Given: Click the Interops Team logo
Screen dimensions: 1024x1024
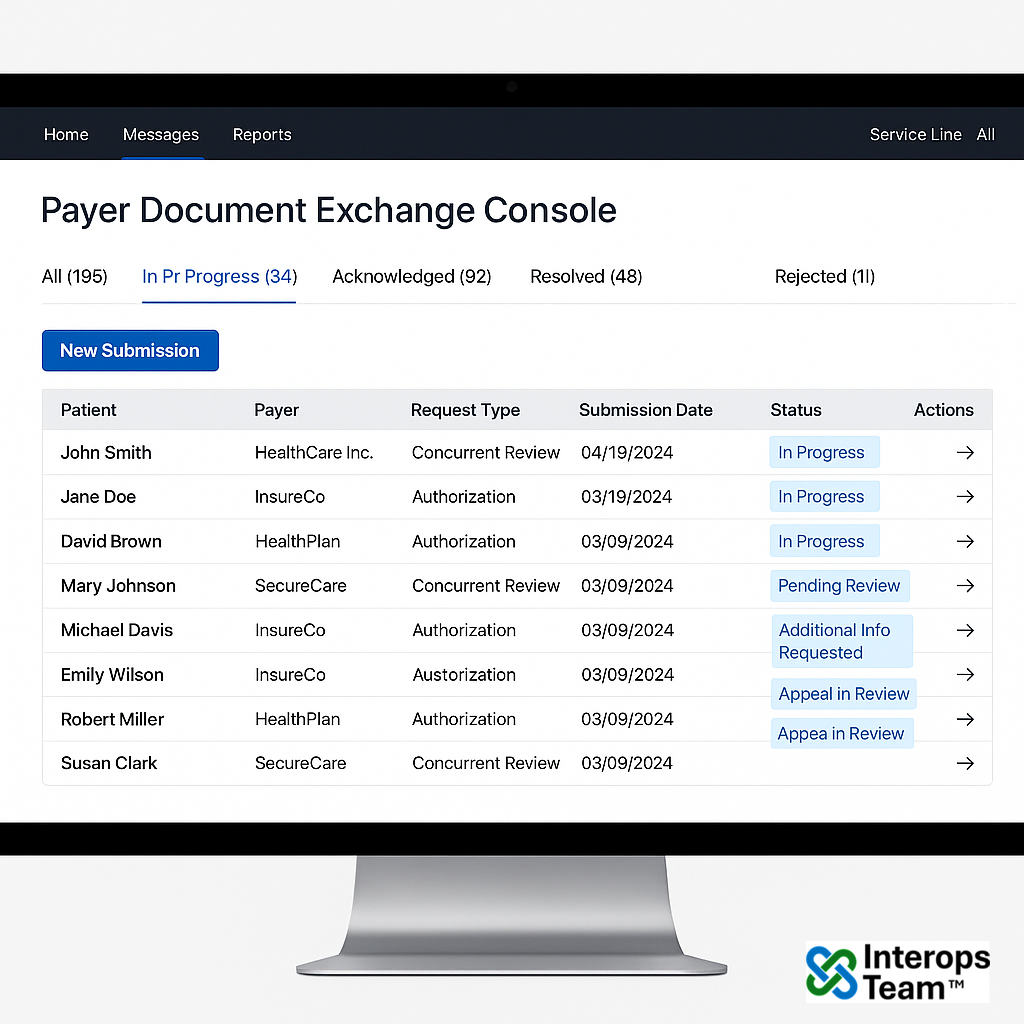Looking at the screenshot, I should click(x=897, y=972).
